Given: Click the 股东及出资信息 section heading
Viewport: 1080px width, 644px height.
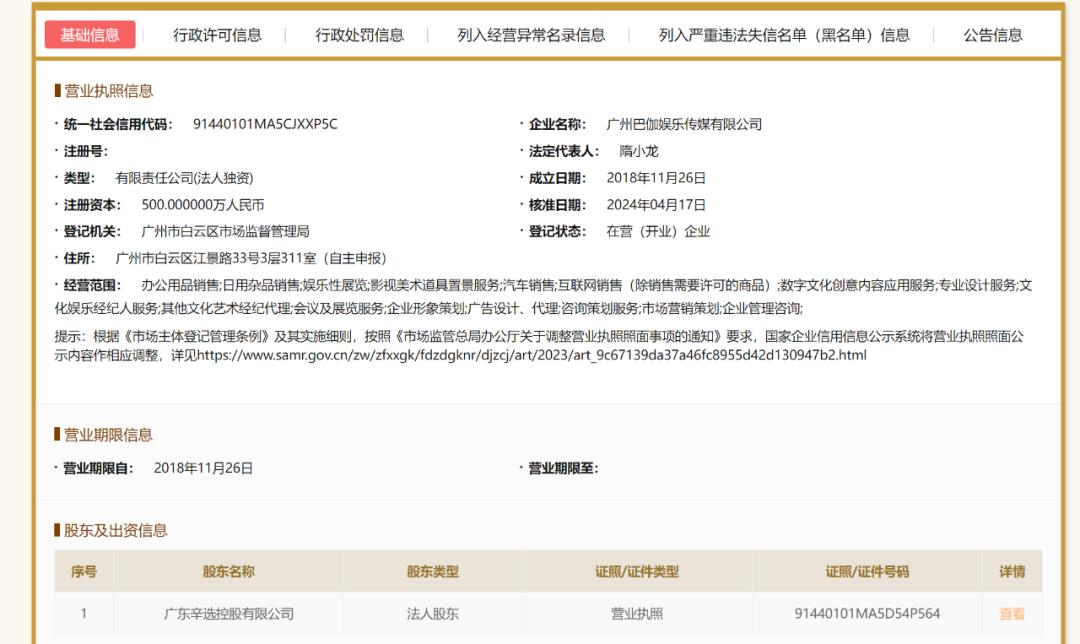Looking at the screenshot, I should click(115, 530).
